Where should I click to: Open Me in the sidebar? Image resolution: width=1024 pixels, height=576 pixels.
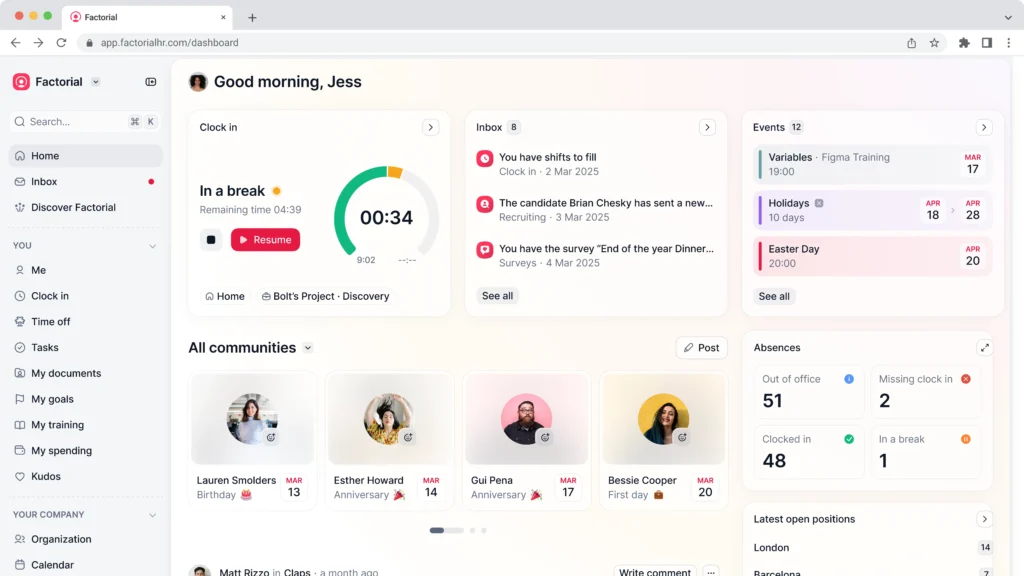[x=86, y=270]
